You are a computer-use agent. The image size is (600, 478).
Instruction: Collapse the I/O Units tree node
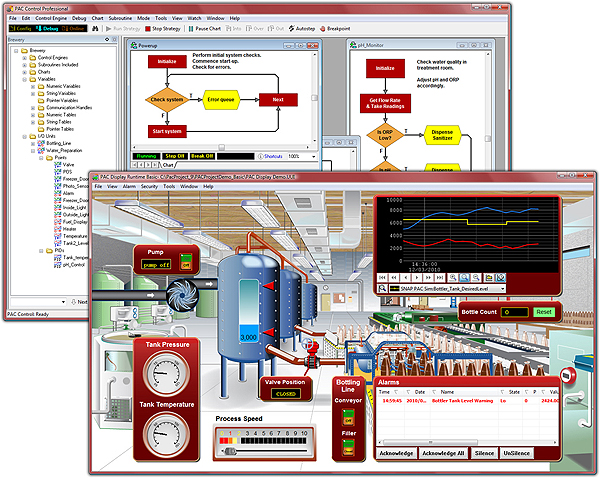[24, 136]
